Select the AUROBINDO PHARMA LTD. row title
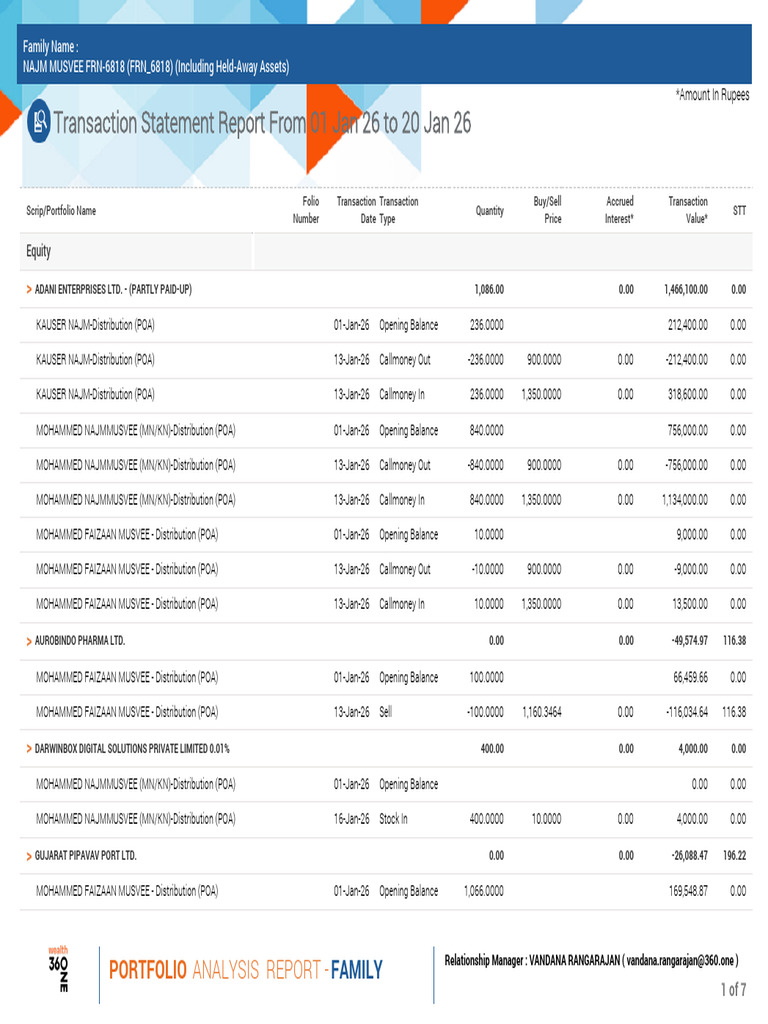Screen dimensions: 768x1024 [80, 641]
